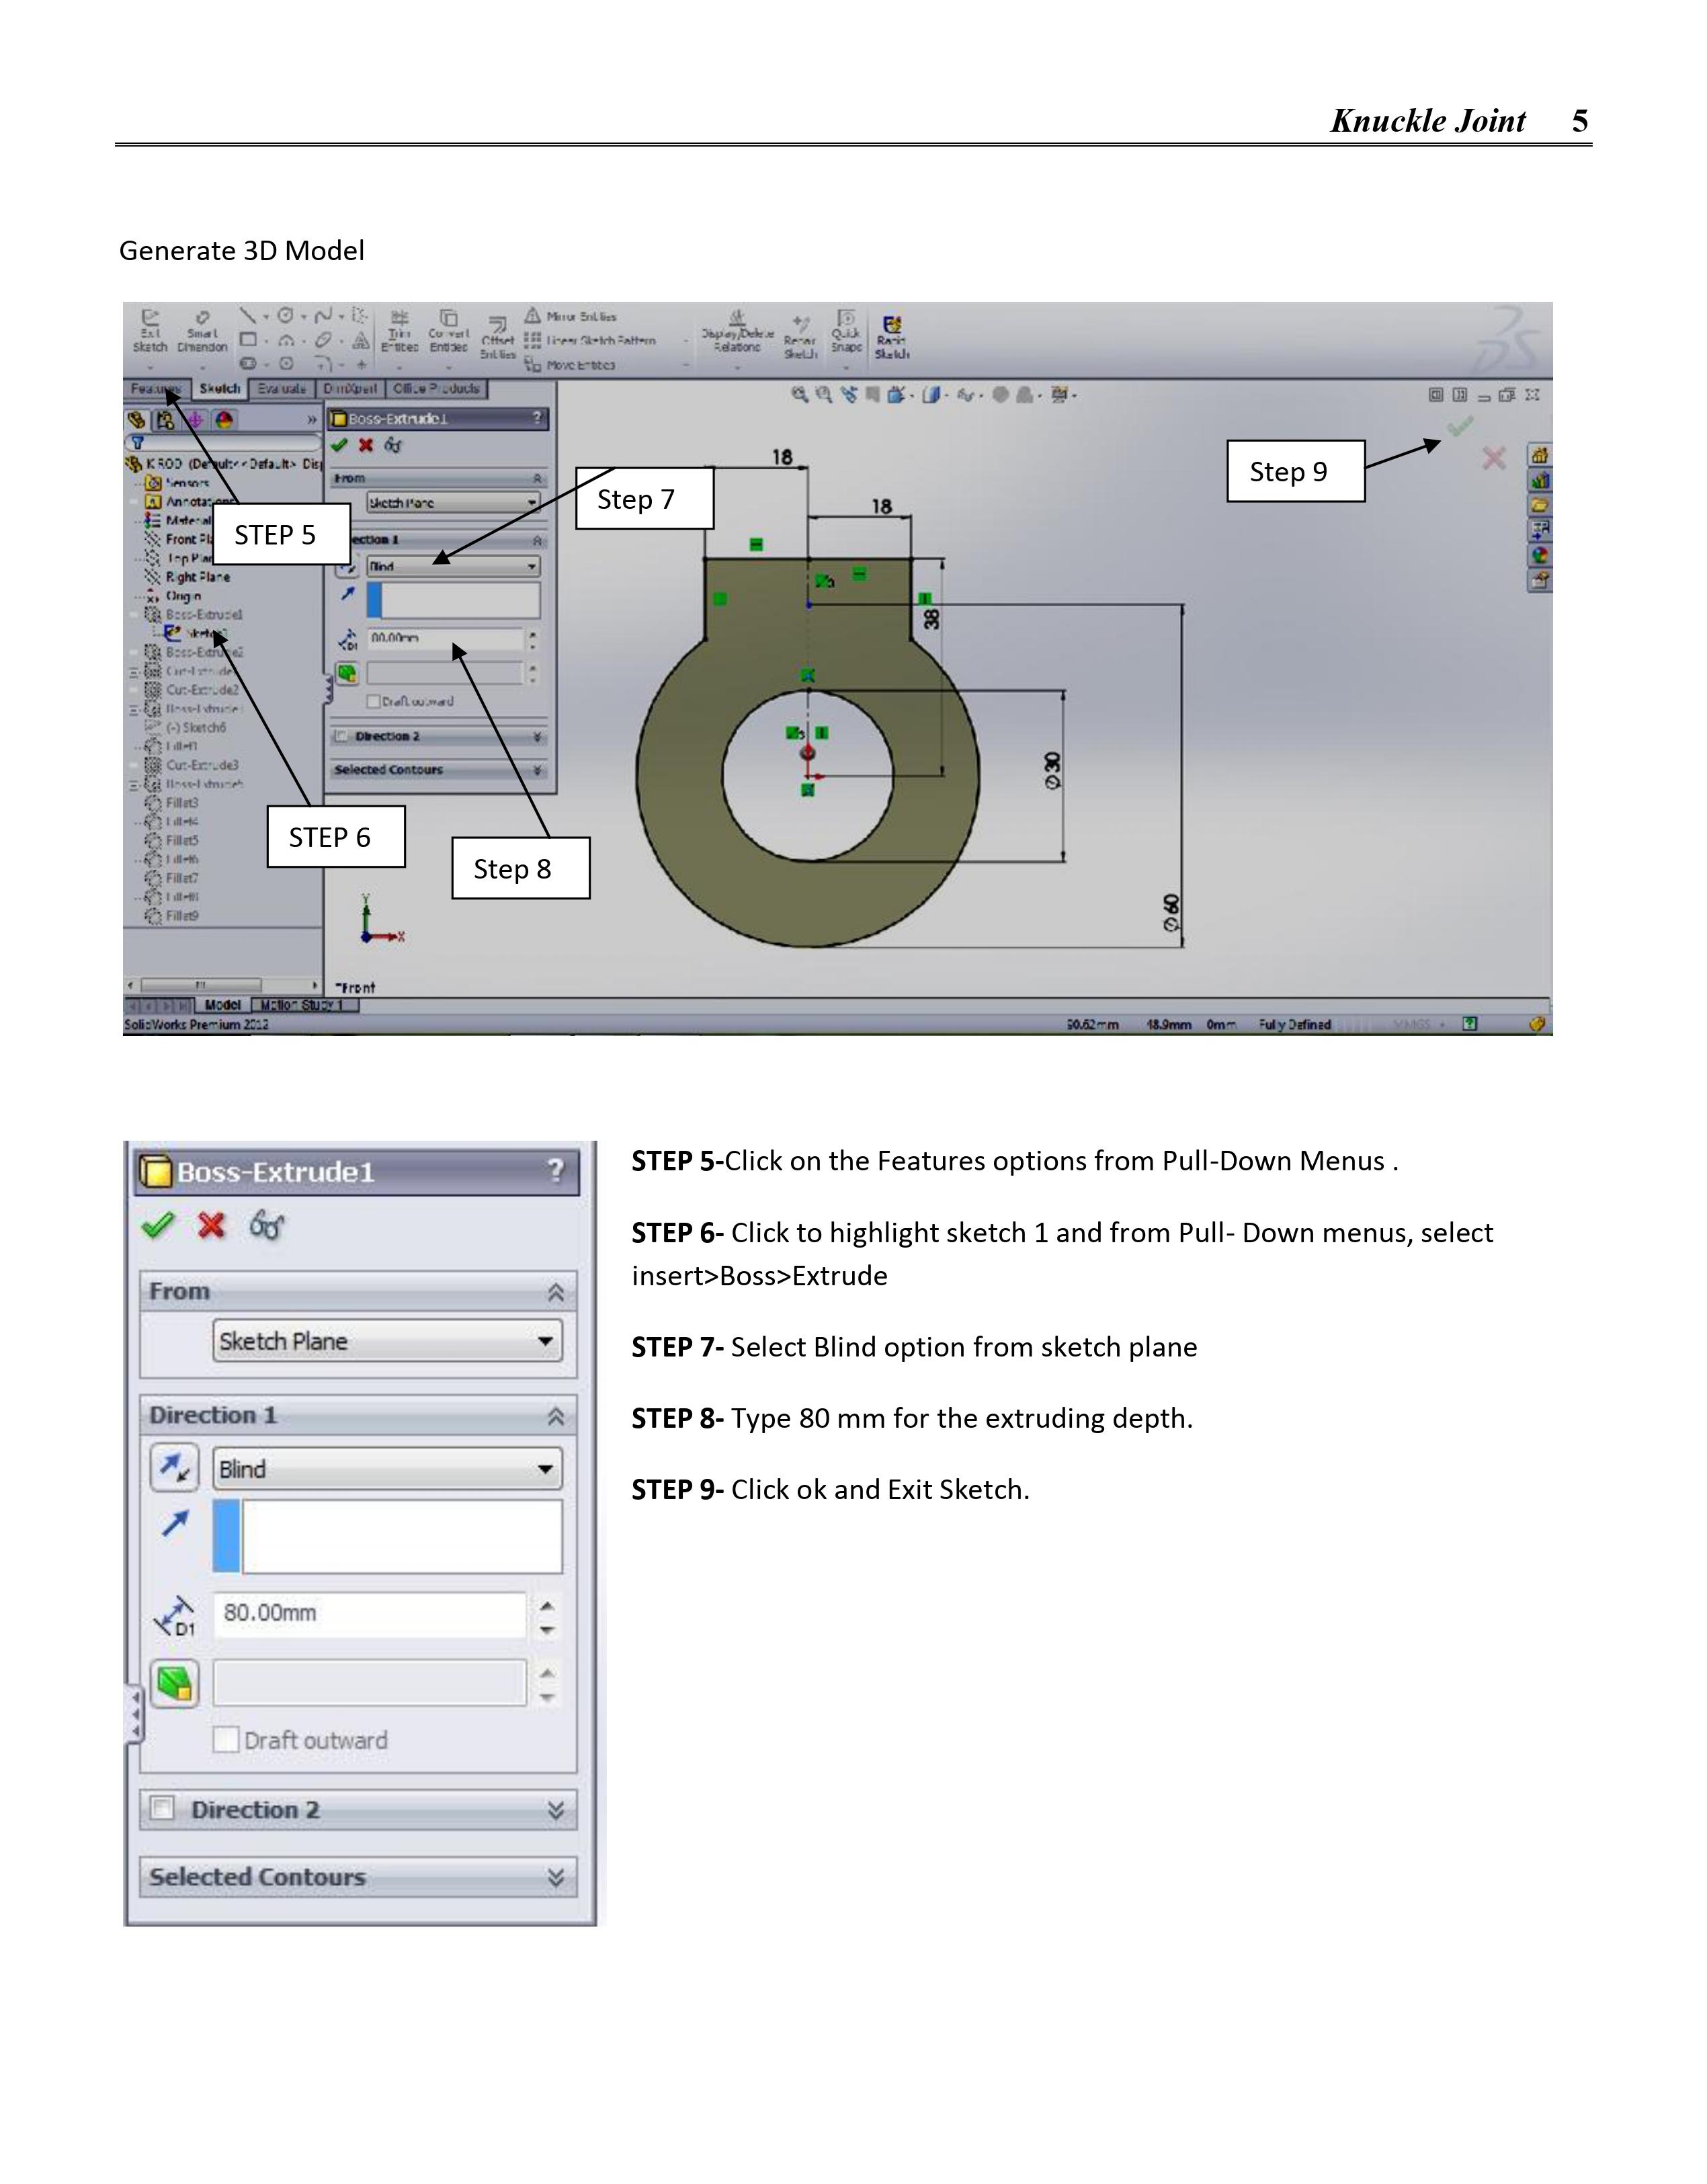This screenshot has height=2184, width=1707.
Task: Click the 80.00mm depth input field
Action: (x=370, y=1613)
